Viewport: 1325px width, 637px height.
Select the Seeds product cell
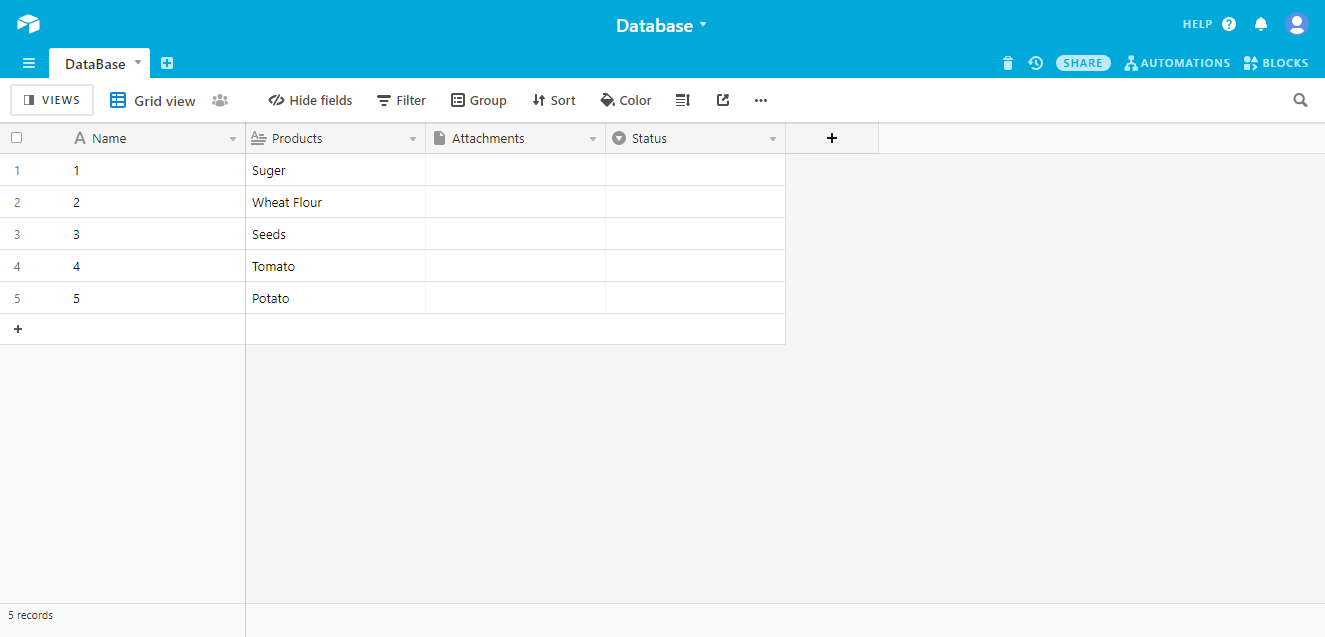point(336,234)
